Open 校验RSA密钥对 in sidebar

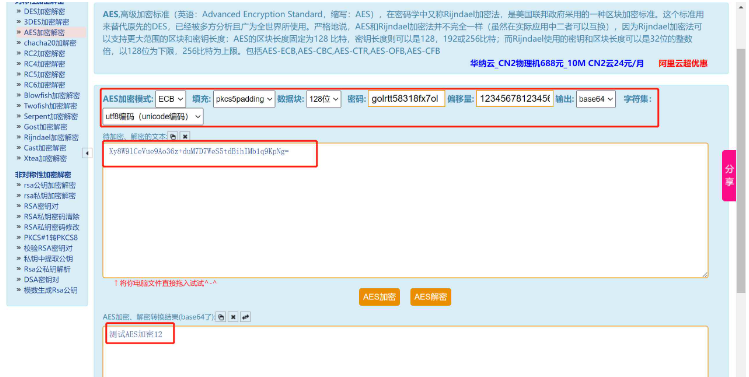(x=47, y=248)
